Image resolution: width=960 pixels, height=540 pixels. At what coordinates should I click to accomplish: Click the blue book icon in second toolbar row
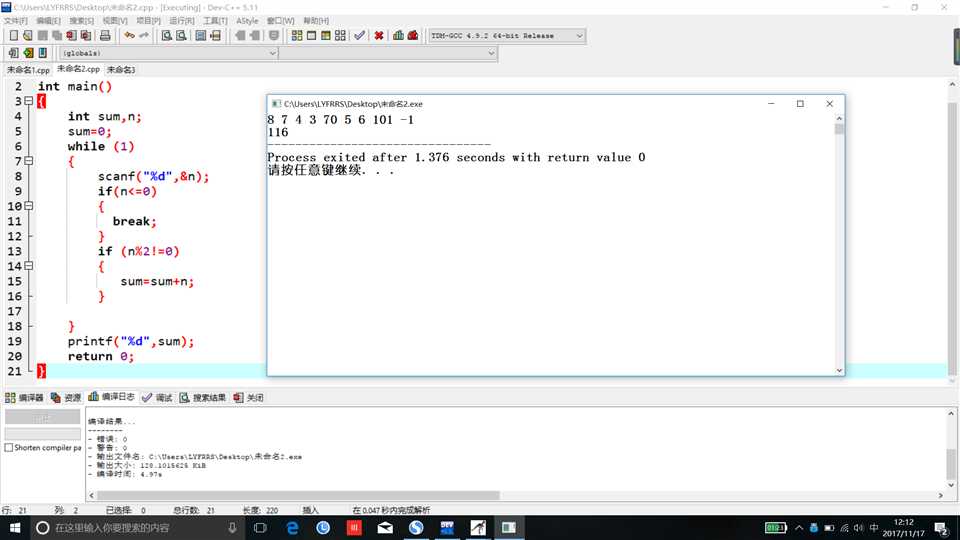[x=43, y=53]
